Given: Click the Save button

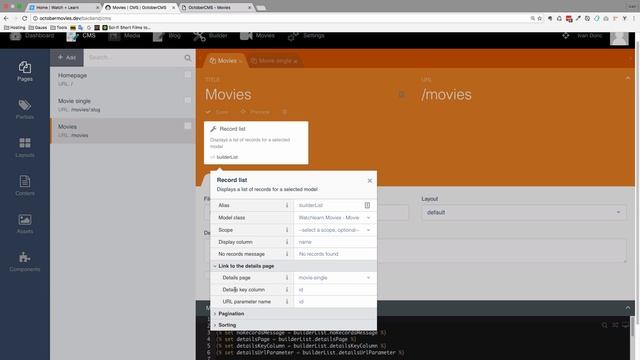Looking at the screenshot, I should (x=217, y=112).
